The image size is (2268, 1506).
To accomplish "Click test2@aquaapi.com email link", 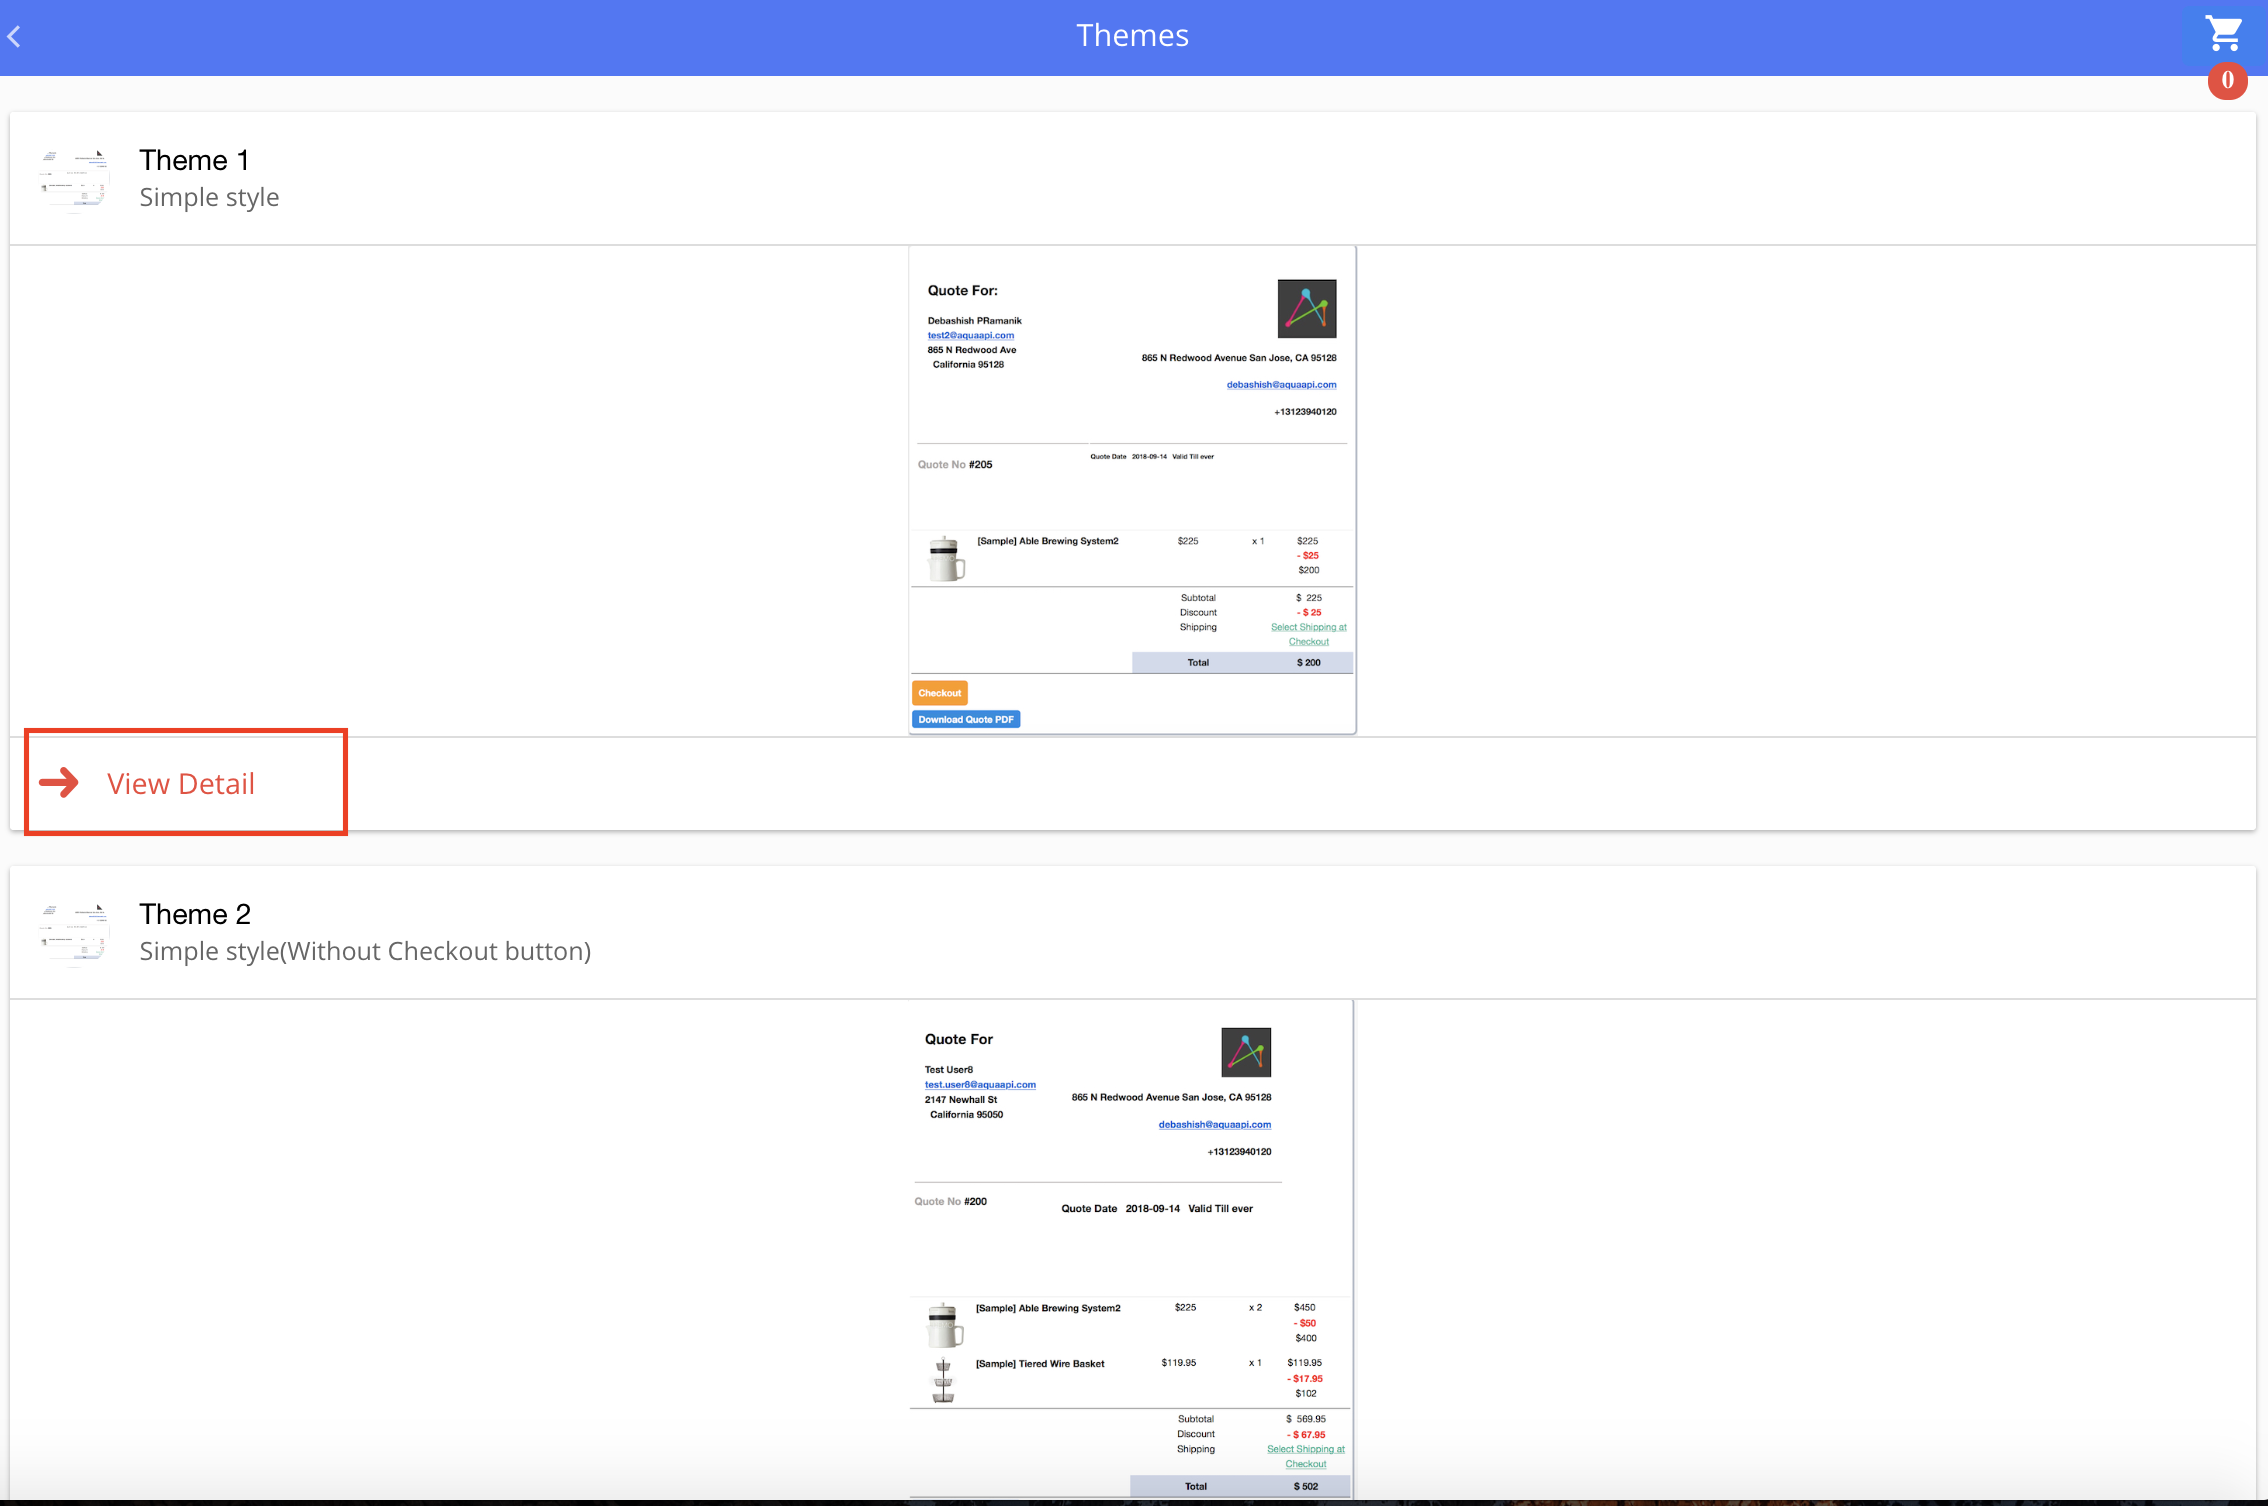I will point(970,335).
